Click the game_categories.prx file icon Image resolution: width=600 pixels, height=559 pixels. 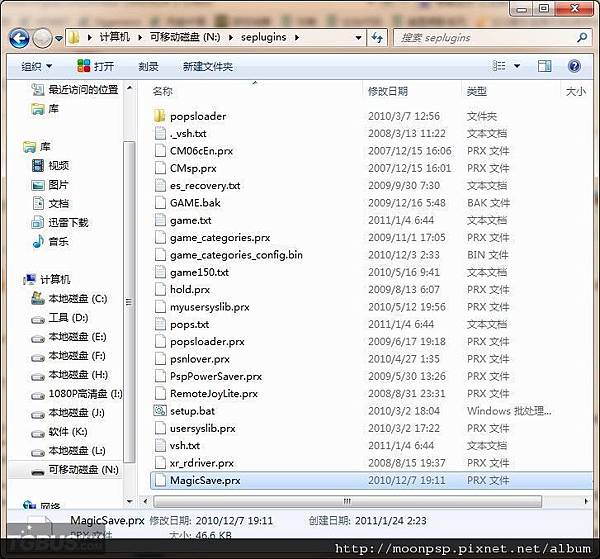pyautogui.click(x=160, y=237)
